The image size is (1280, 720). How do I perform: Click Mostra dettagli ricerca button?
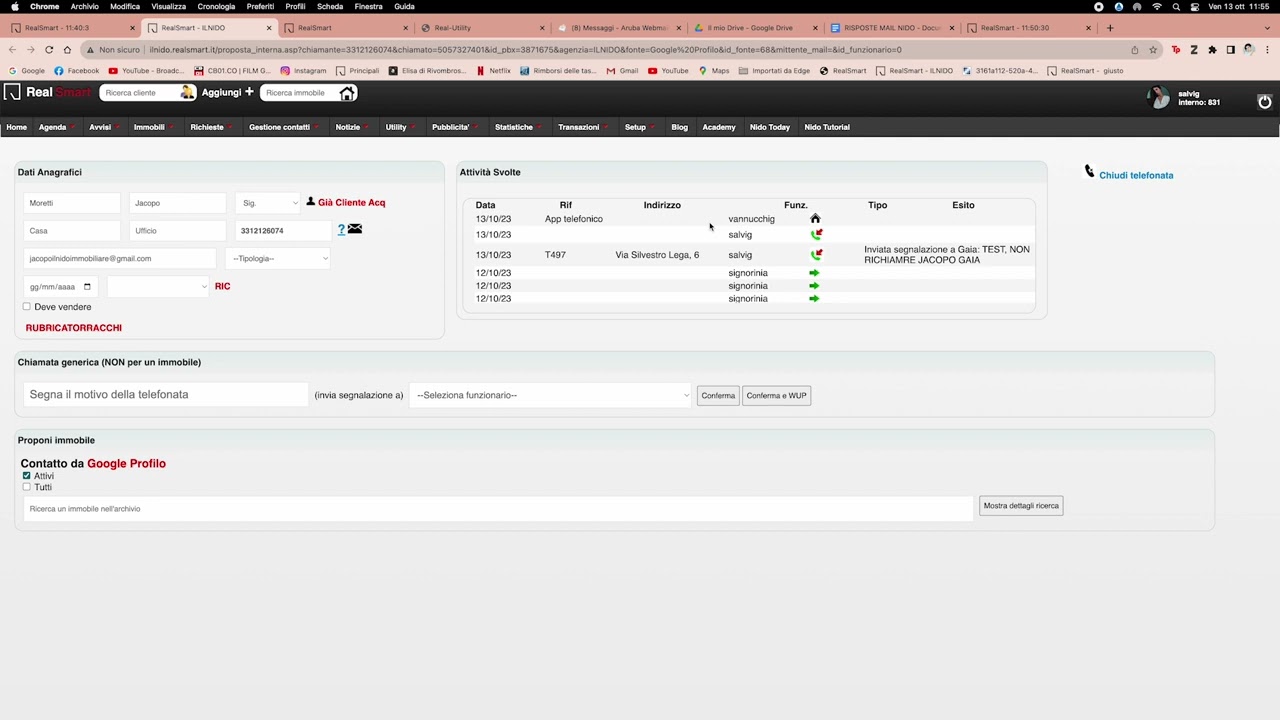[x=1021, y=506]
